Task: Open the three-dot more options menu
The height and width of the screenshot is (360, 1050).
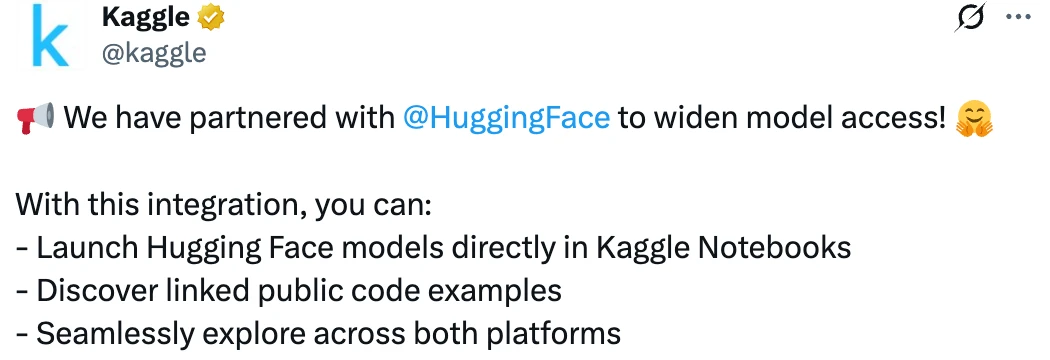Action: (x=1019, y=18)
